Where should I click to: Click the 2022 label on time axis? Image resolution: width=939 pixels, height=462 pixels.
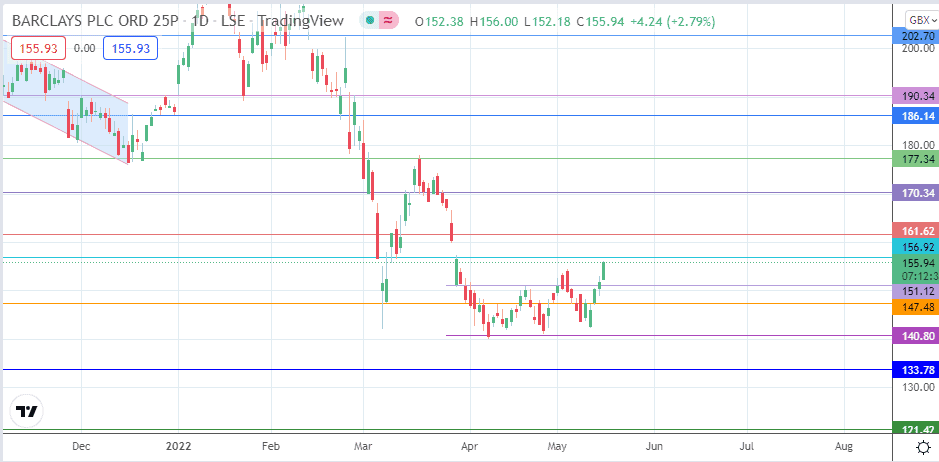coord(178,446)
